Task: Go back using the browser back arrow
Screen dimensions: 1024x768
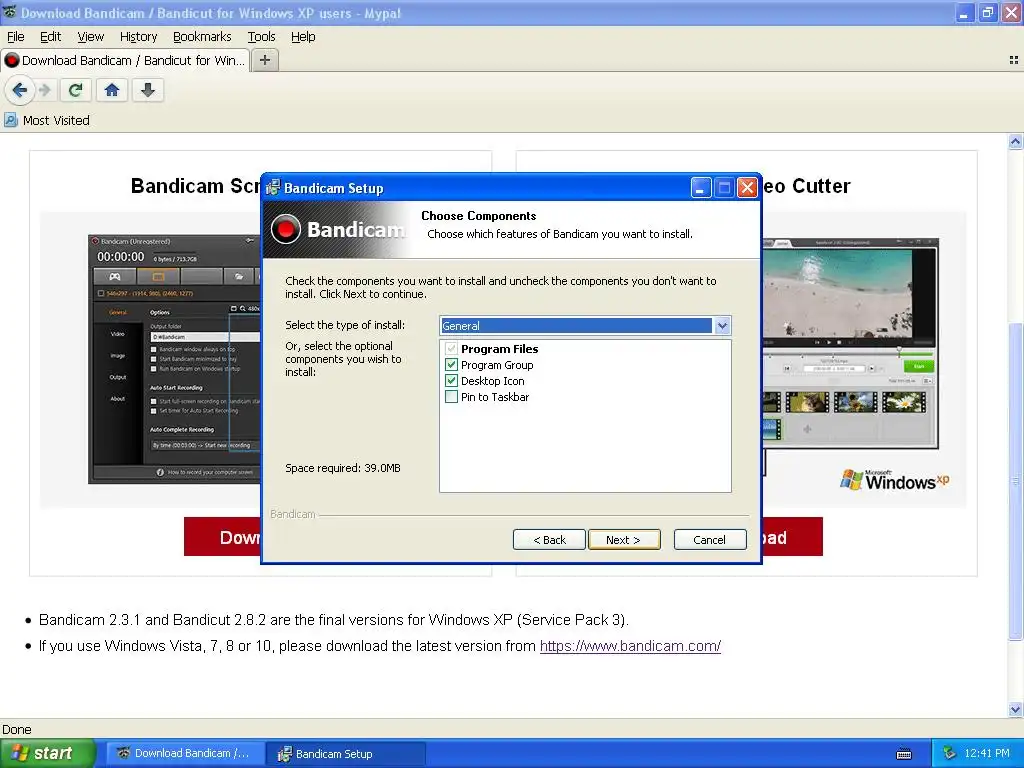Action: [x=20, y=90]
